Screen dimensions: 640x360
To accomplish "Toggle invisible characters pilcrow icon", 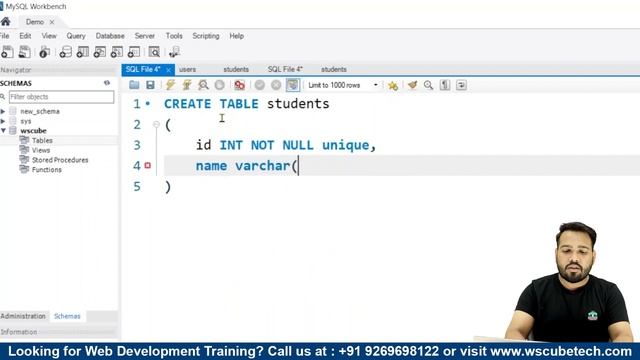I will (445, 85).
